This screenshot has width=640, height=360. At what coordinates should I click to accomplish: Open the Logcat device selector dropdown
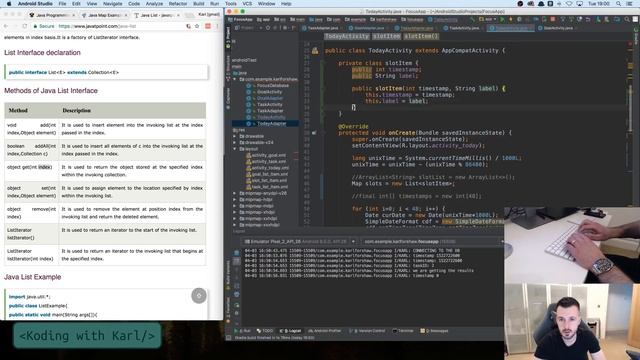(x=300, y=242)
